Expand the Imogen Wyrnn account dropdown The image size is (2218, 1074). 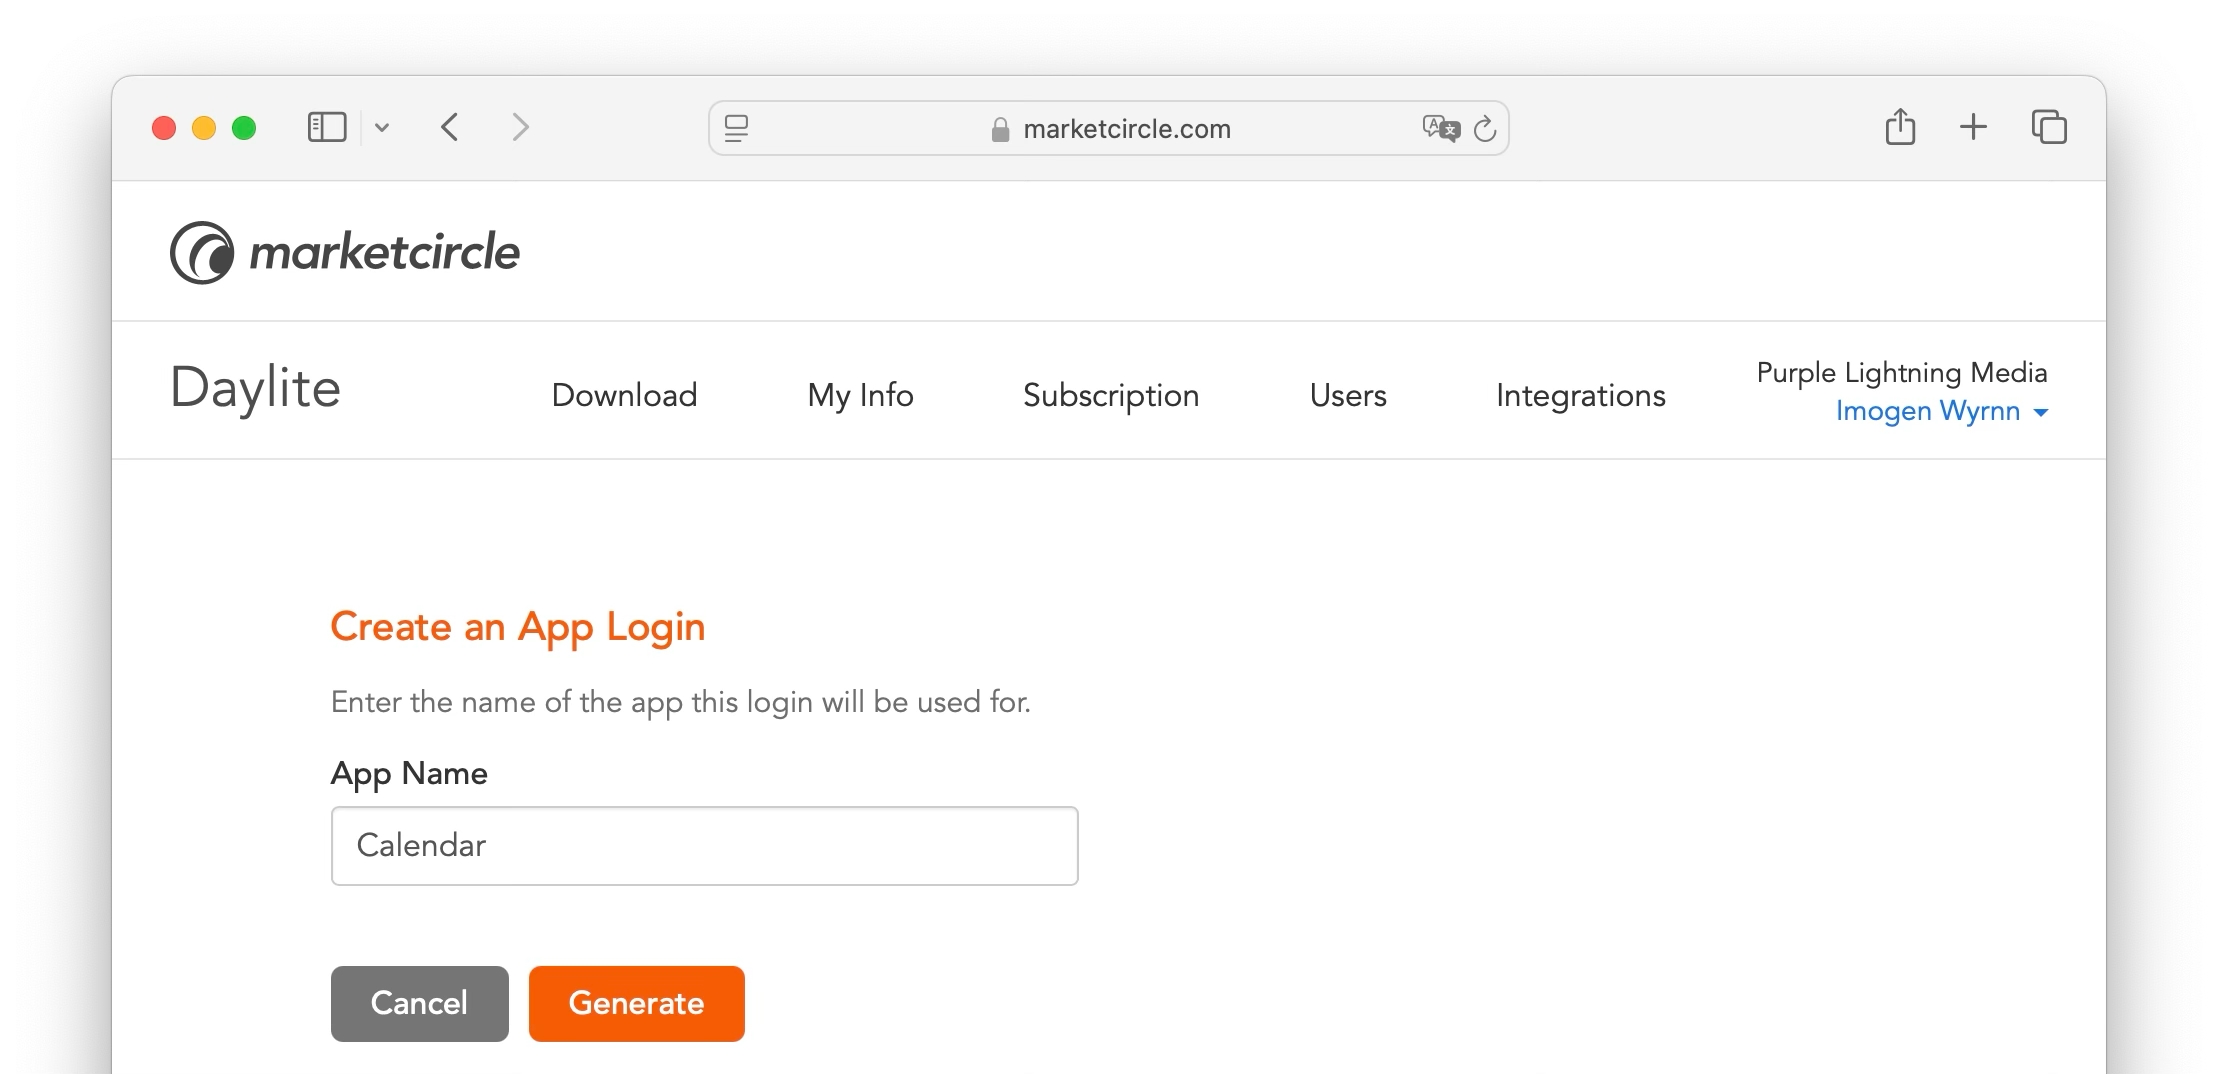(x=1941, y=411)
